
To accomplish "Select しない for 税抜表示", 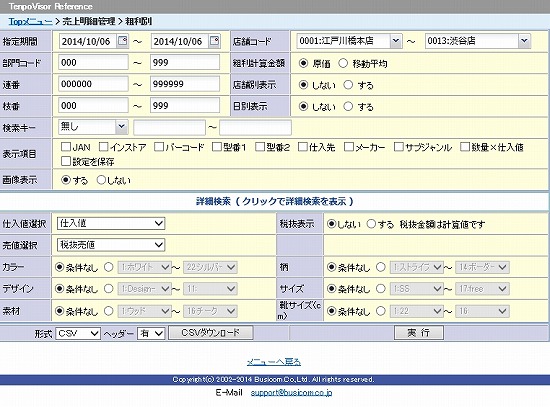I will (331, 224).
